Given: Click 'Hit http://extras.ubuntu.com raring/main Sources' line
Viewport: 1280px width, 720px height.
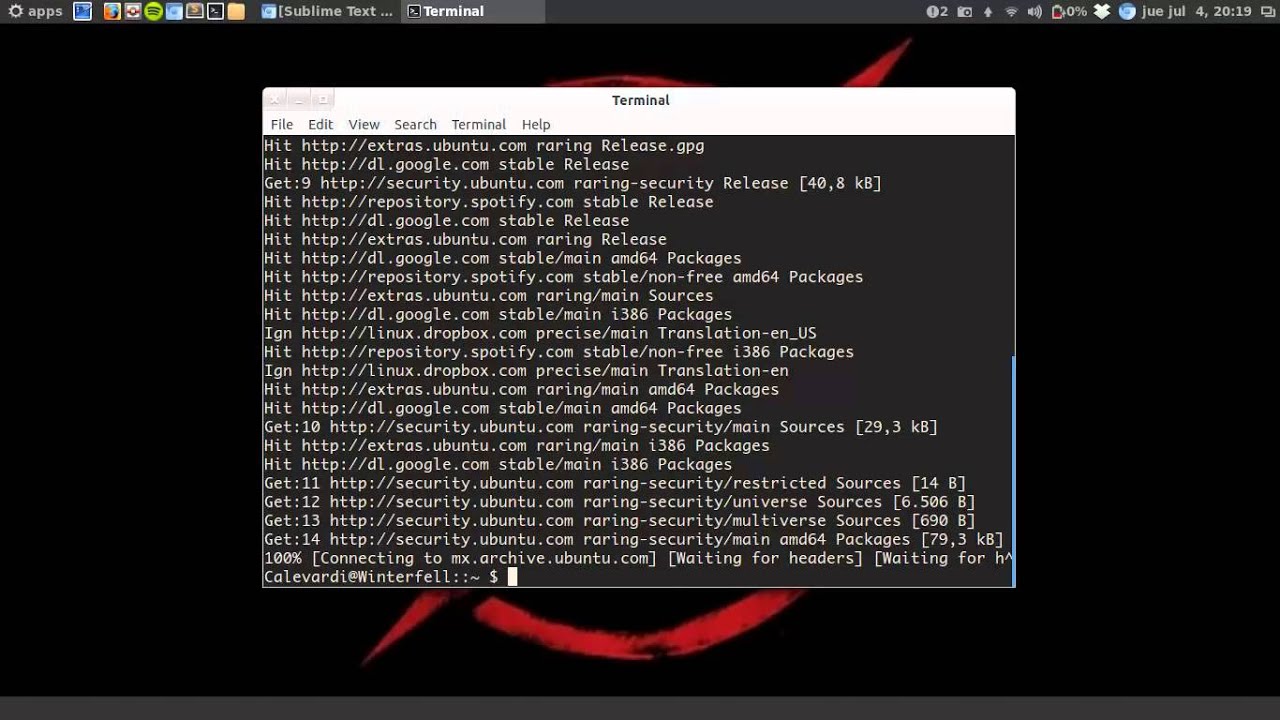Looking at the screenshot, I should click(489, 295).
